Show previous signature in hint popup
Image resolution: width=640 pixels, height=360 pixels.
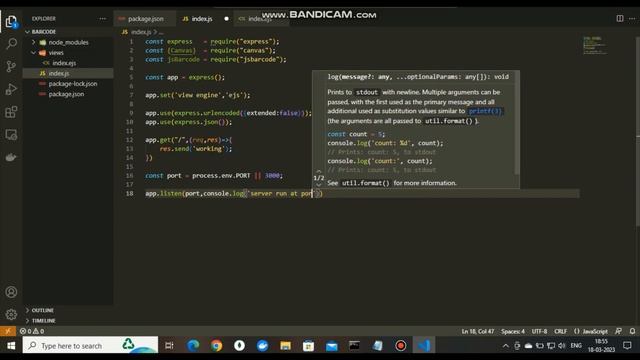(319, 171)
